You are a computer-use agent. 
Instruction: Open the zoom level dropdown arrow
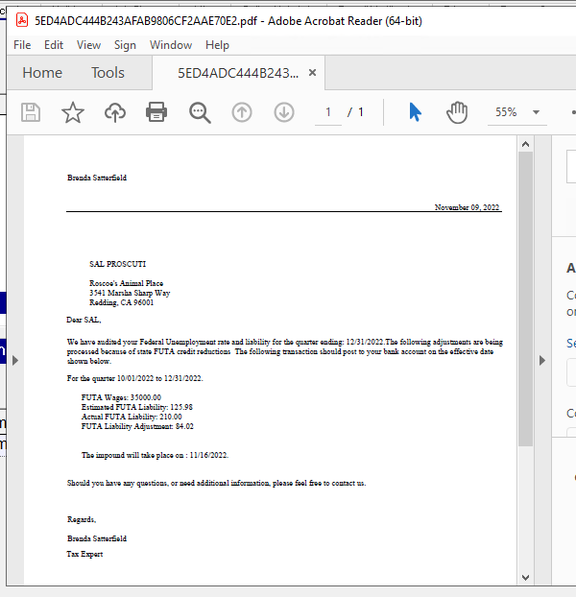(536, 112)
